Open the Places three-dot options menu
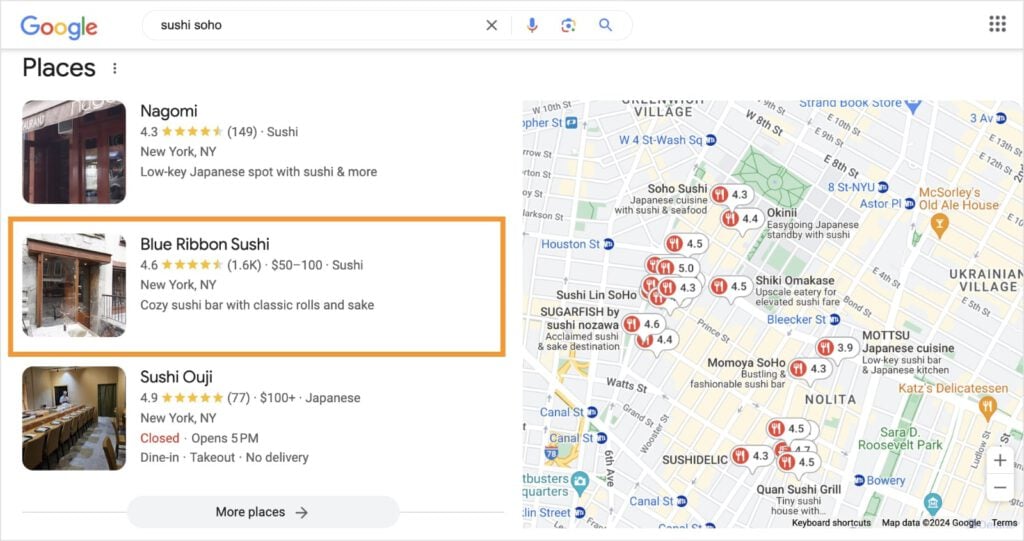The height and width of the screenshot is (541, 1024). (x=115, y=68)
